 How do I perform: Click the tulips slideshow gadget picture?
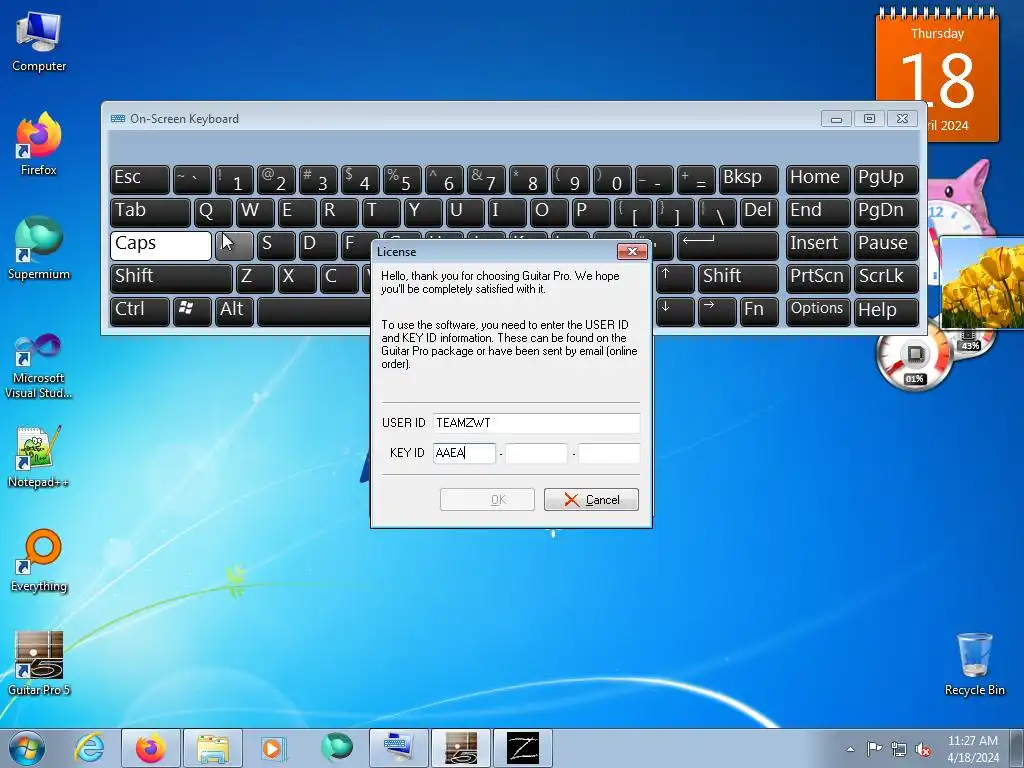(982, 283)
